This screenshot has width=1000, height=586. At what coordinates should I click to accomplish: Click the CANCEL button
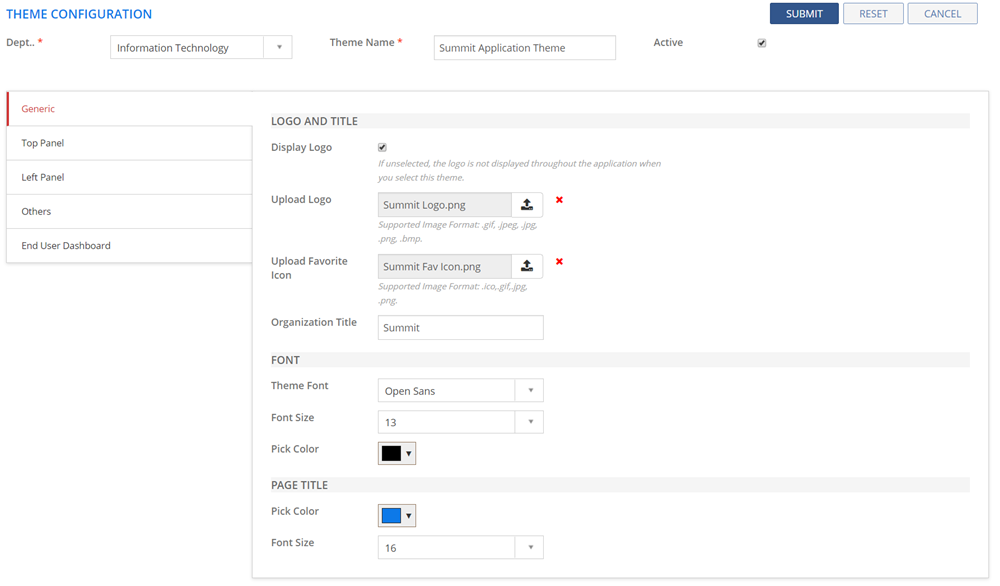point(942,14)
